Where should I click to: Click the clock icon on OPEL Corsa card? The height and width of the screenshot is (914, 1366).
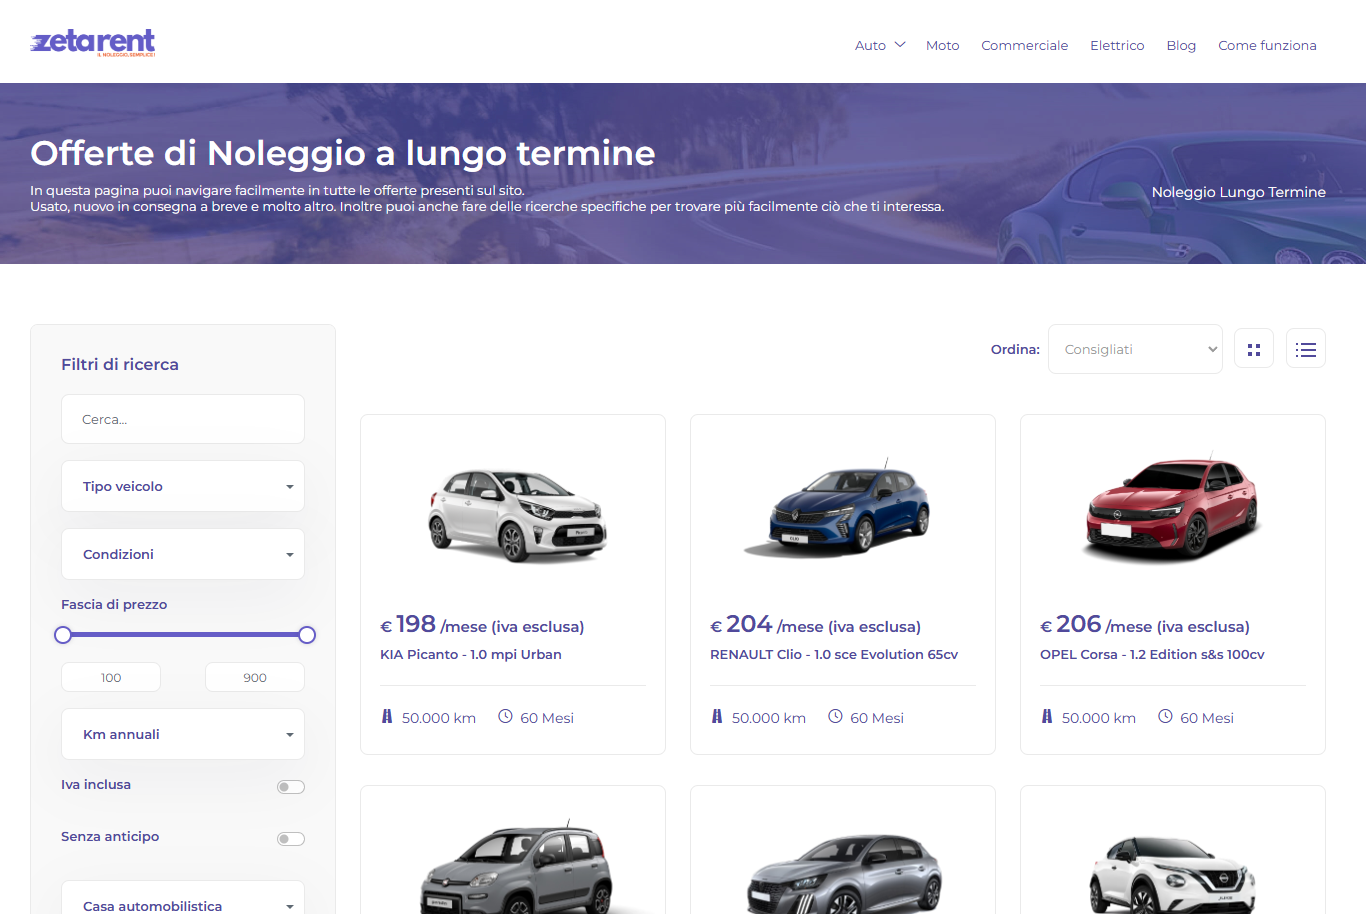1165,717
